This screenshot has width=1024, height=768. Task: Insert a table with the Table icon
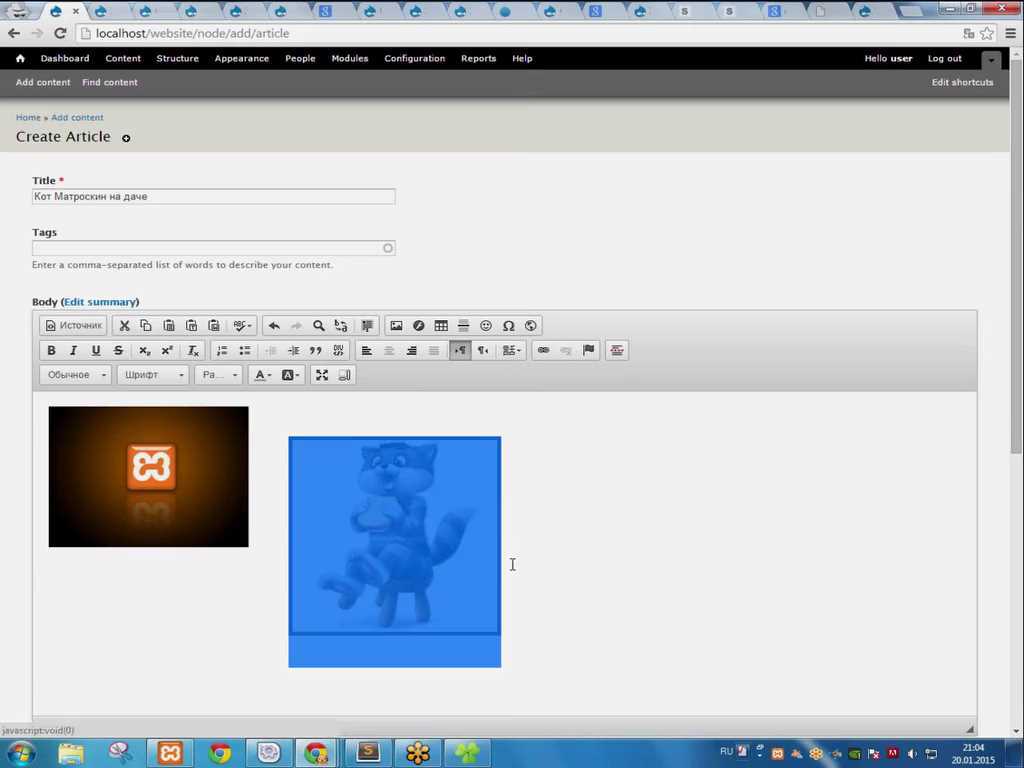click(441, 325)
